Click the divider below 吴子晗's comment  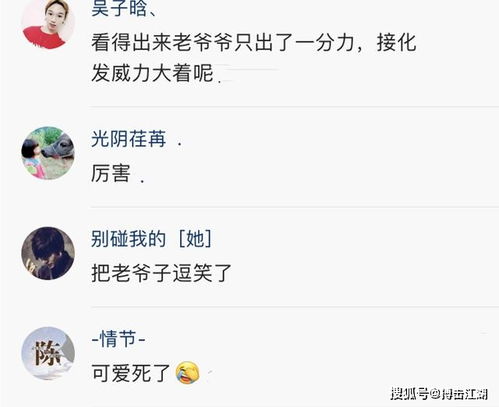(x=294, y=107)
